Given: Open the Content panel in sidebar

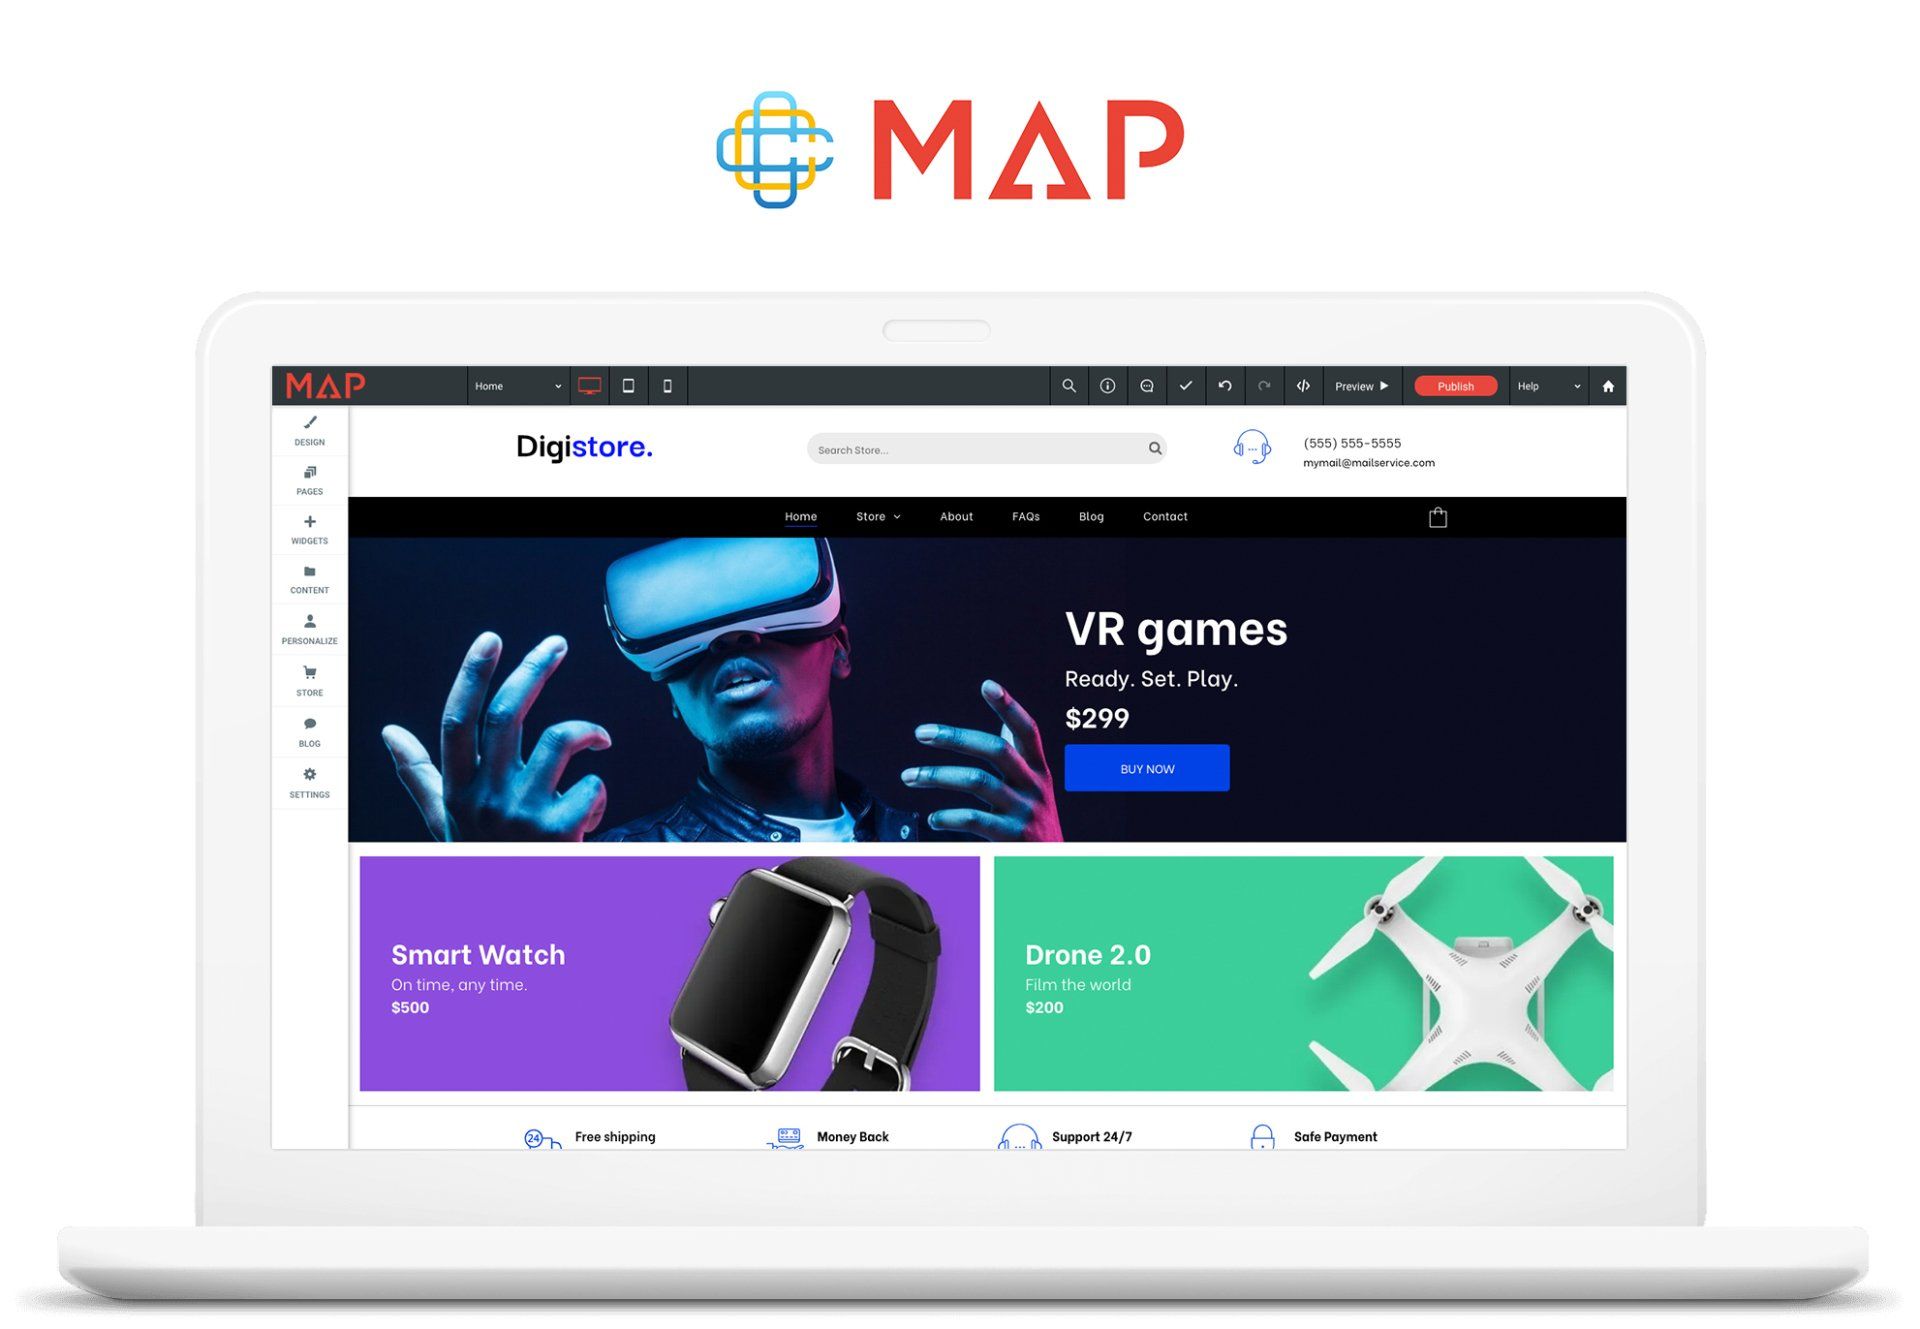Looking at the screenshot, I should (x=306, y=579).
